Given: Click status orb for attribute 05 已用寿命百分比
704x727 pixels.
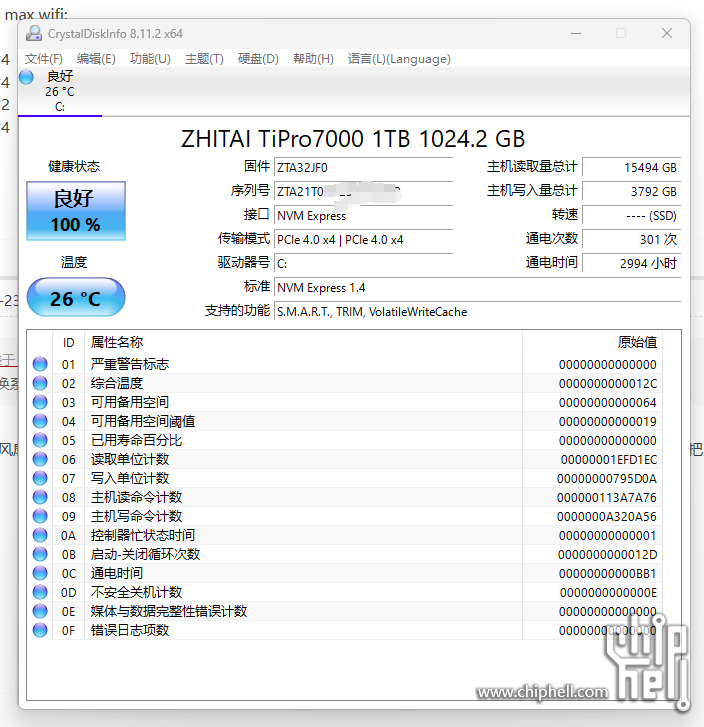Looking at the screenshot, I should pyautogui.click(x=40, y=440).
